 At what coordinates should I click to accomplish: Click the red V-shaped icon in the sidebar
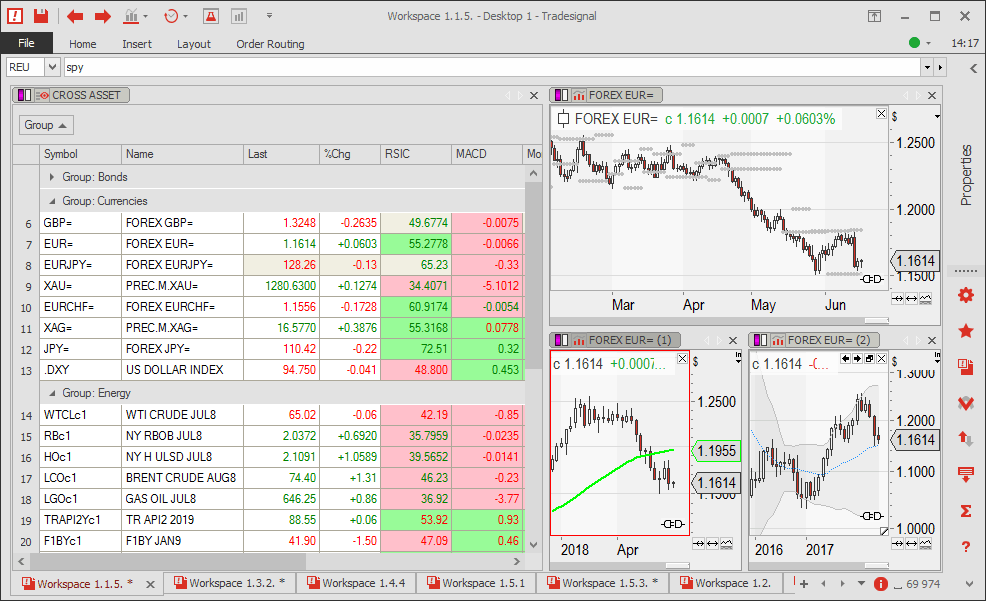(966, 403)
